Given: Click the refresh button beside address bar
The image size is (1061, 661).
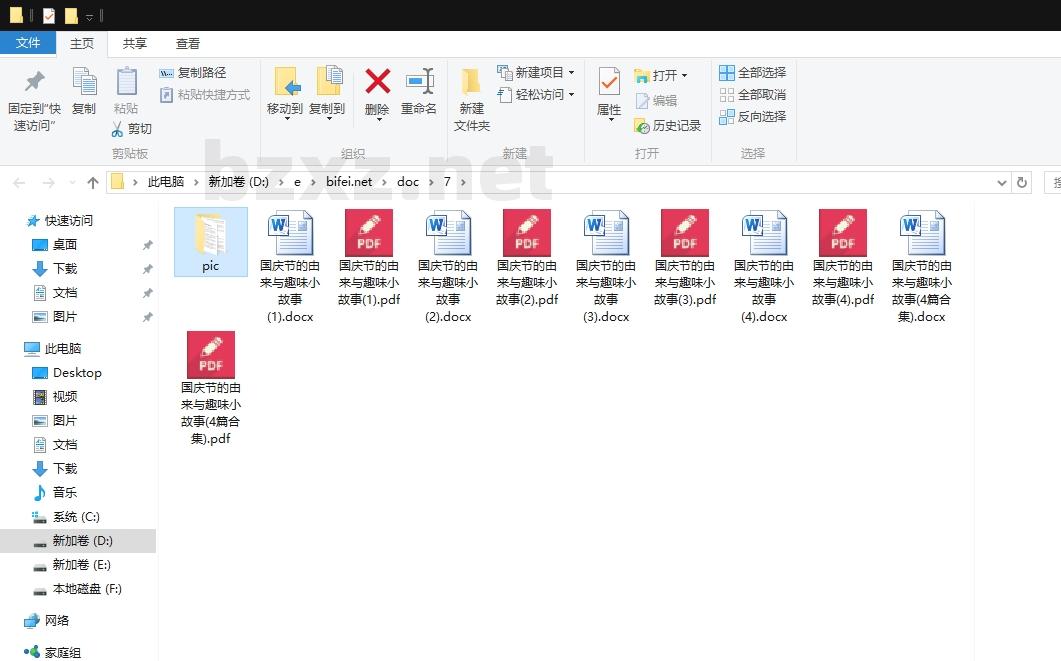Looking at the screenshot, I should coord(1022,183).
